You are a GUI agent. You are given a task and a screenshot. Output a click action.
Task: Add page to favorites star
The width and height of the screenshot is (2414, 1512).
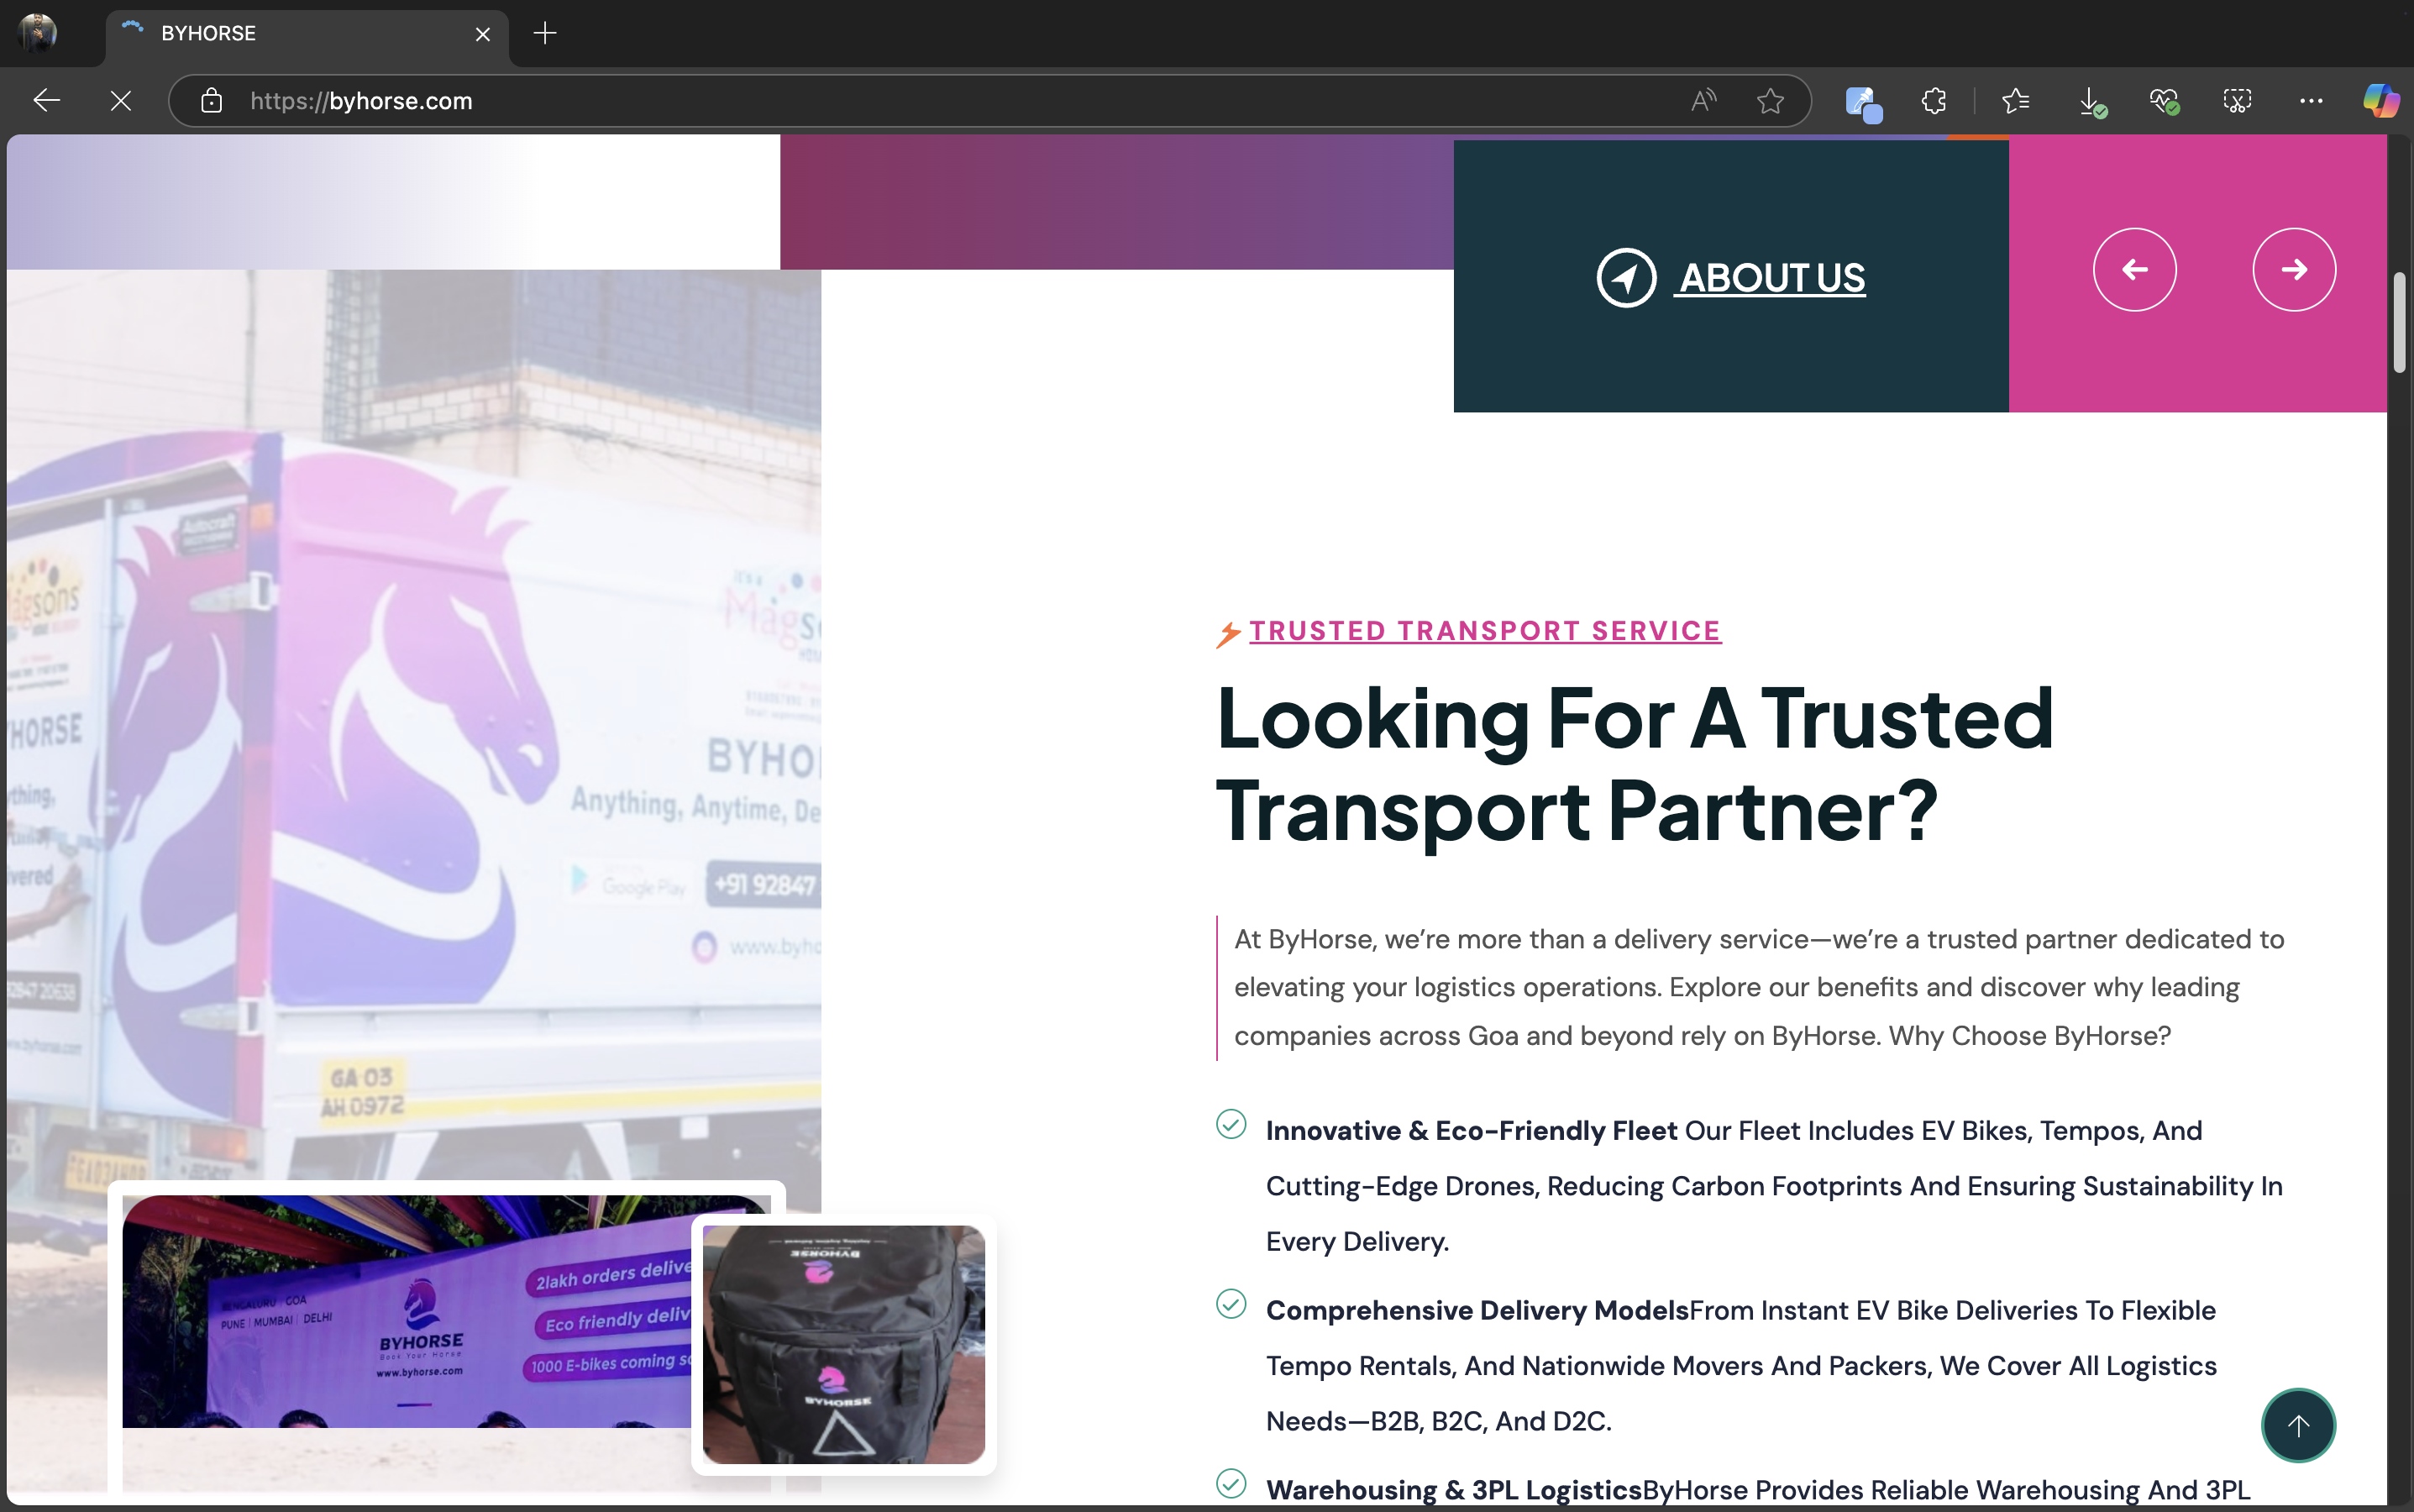coord(1770,100)
